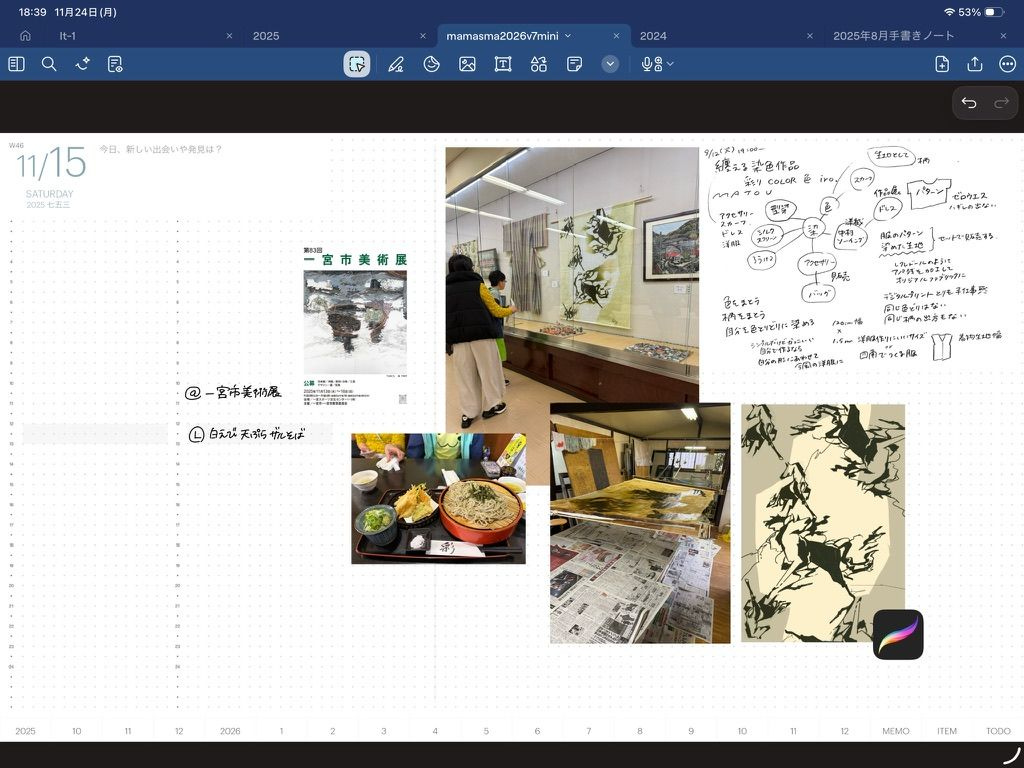This screenshot has width=1024, height=768.
Task: Close the 2025 tab
Action: point(423,36)
